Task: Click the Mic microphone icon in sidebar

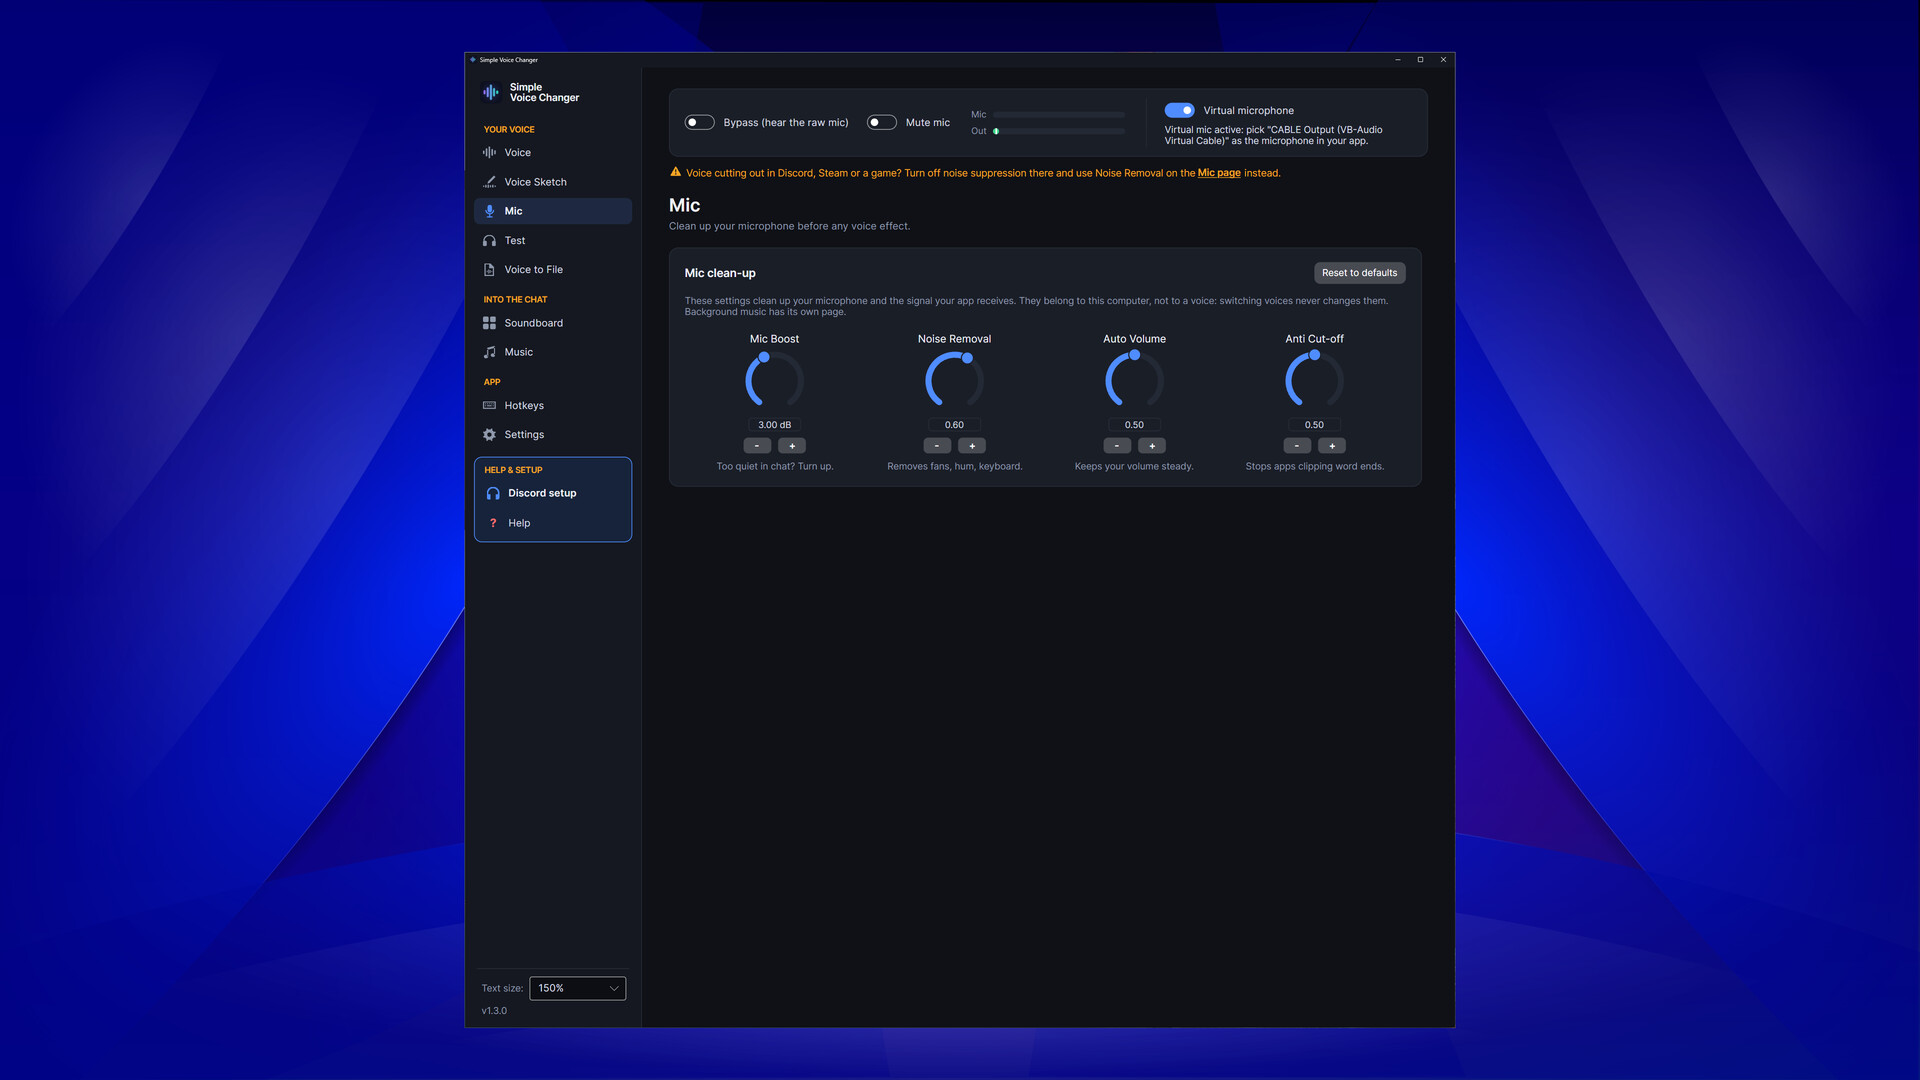Action: coord(489,211)
